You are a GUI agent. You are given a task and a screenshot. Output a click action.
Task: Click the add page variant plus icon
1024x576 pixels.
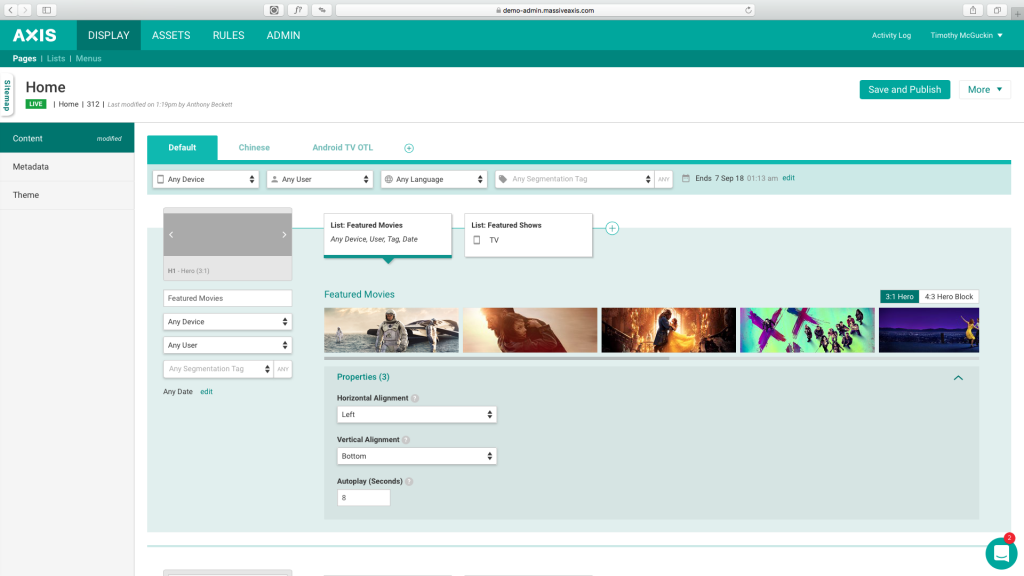pyautogui.click(x=409, y=148)
